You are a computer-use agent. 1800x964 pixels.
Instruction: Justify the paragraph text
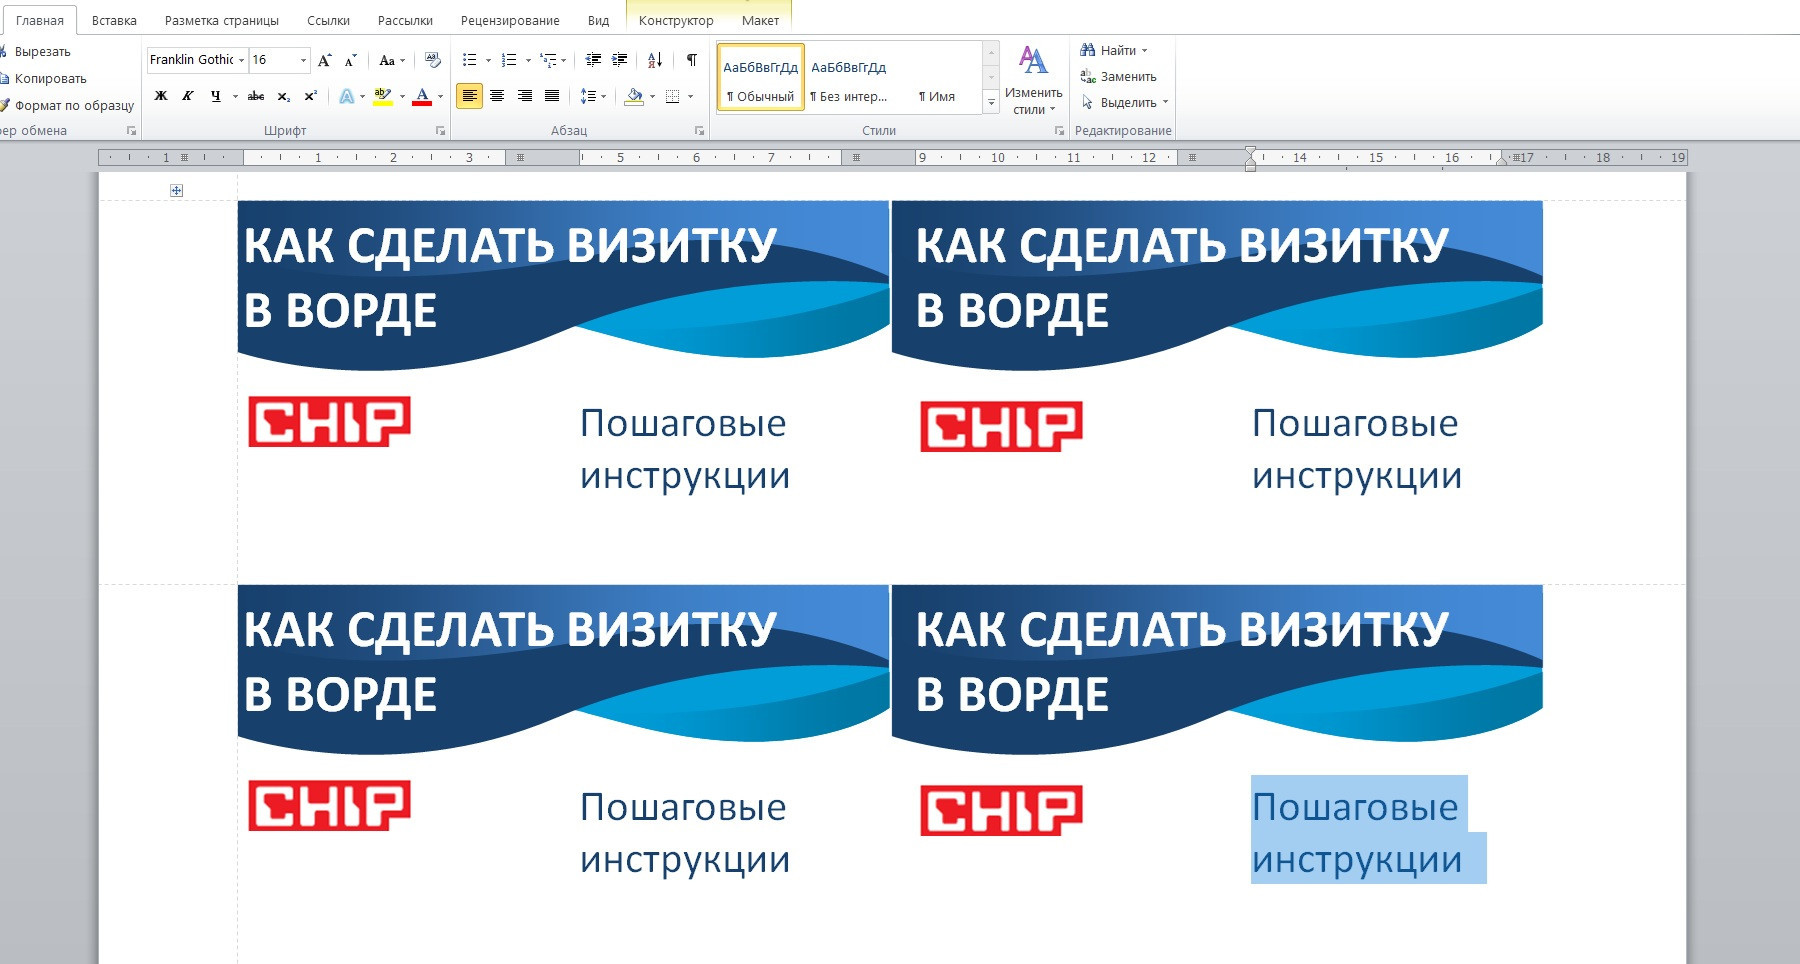pos(552,97)
